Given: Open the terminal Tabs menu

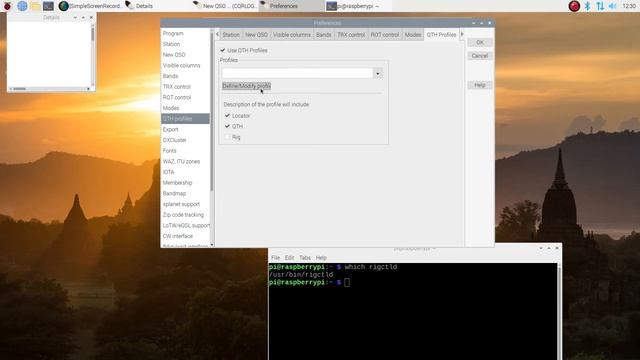Looking at the screenshot, I should coord(305,258).
